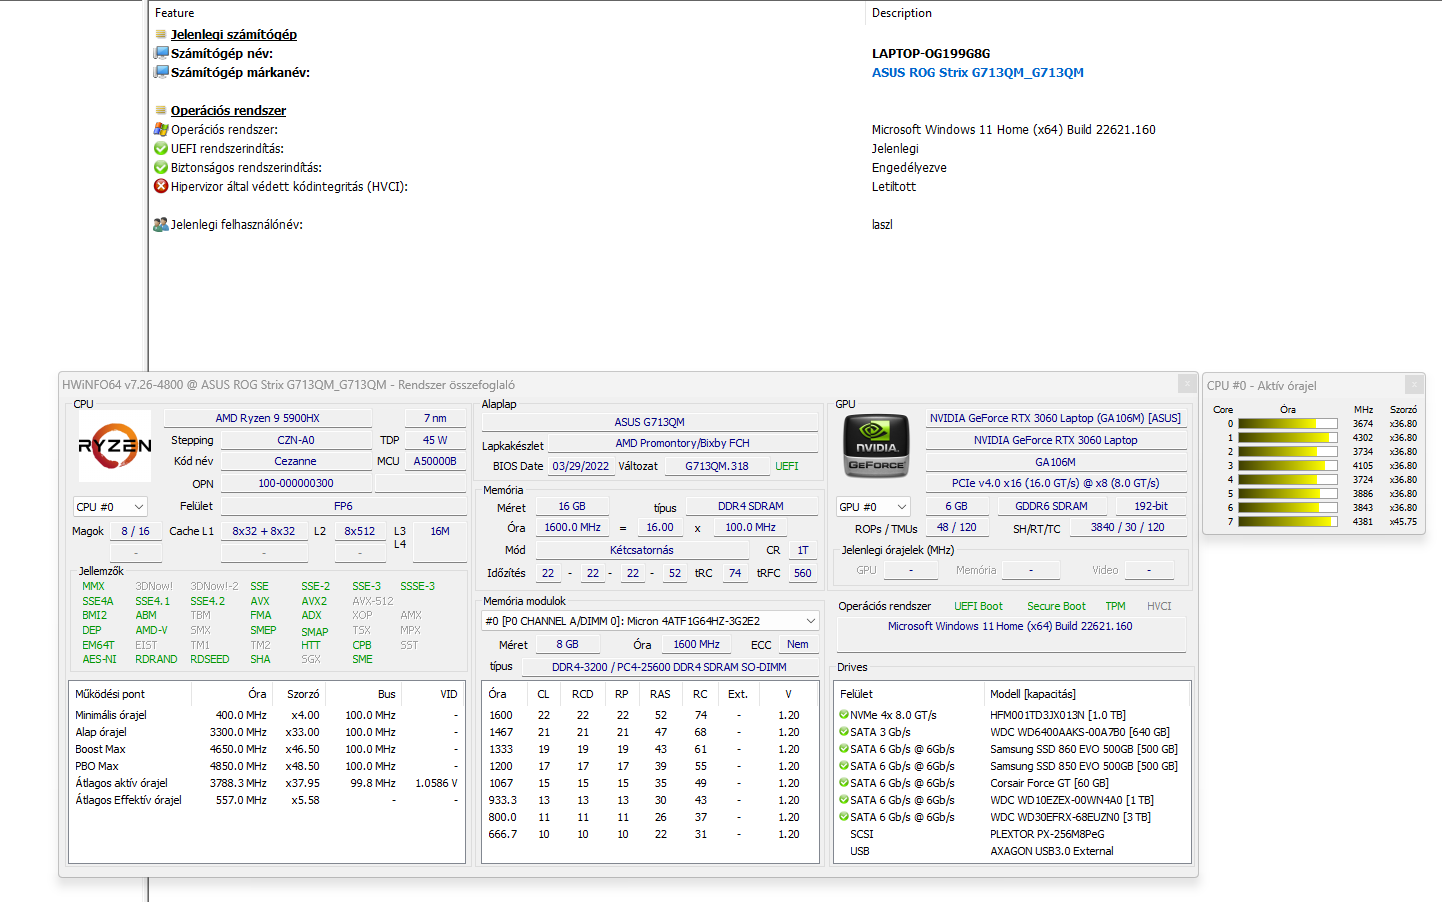Click the status icon of the NVMe 4x 8.0 GT/s drive
The height and width of the screenshot is (902, 1442).
coord(844,715)
